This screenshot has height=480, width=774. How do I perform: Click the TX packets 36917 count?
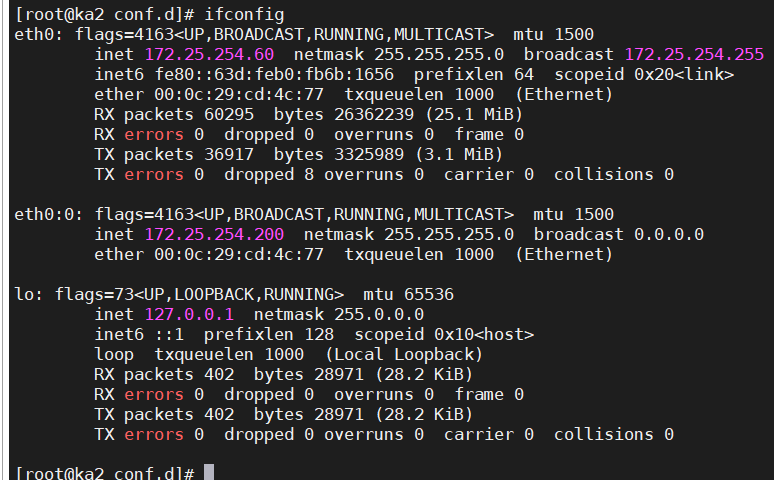coord(229,154)
